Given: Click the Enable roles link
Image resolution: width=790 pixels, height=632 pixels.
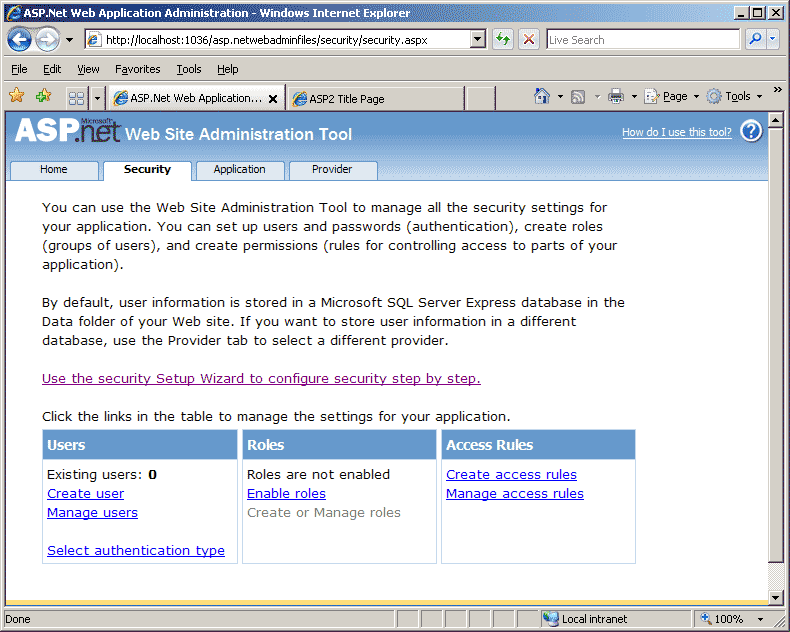Looking at the screenshot, I should click(286, 493).
